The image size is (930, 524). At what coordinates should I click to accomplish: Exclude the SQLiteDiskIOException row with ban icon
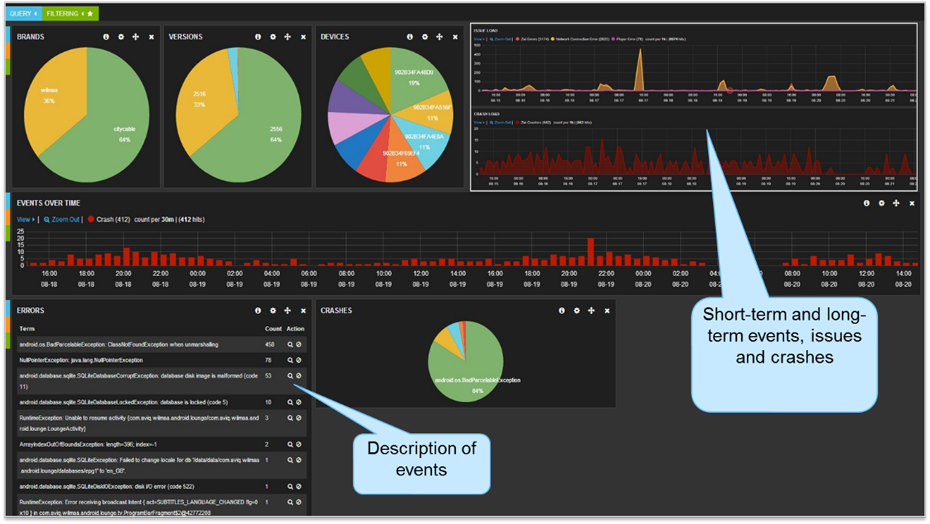click(x=299, y=487)
